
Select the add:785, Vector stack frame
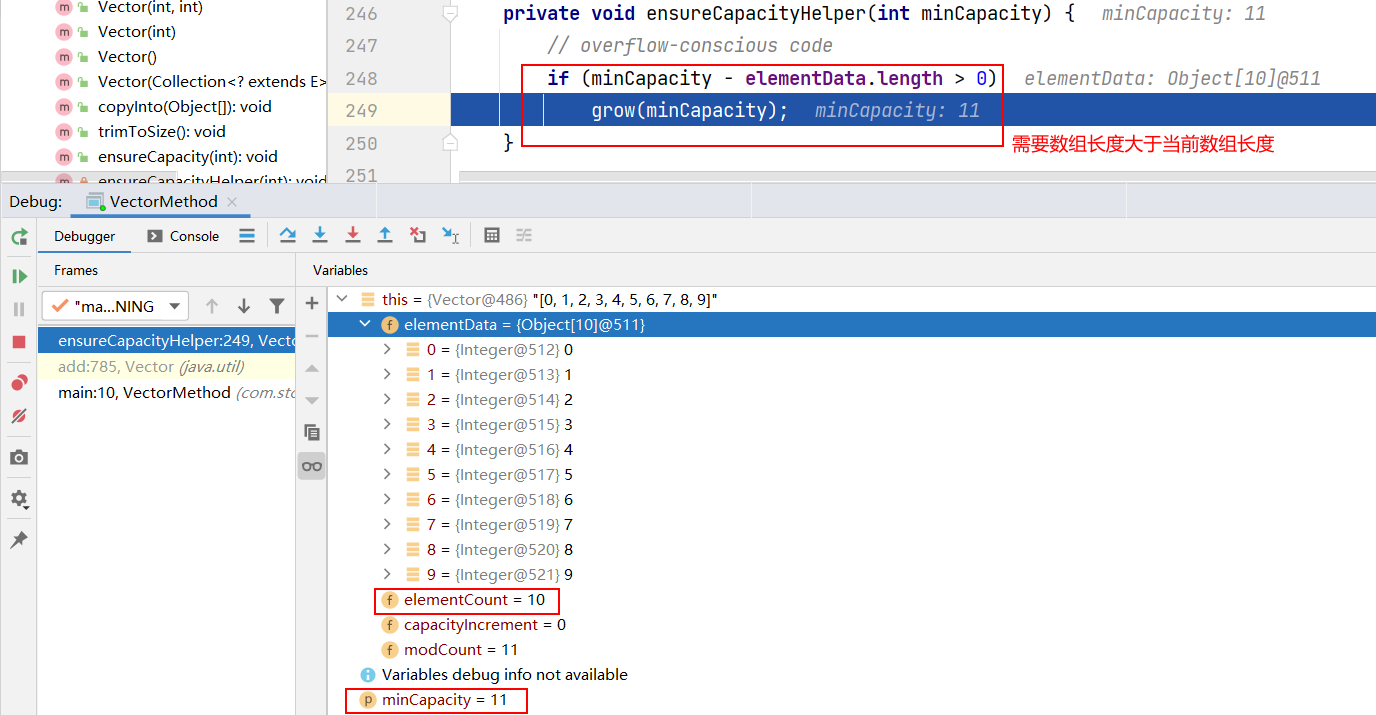[x=166, y=366]
